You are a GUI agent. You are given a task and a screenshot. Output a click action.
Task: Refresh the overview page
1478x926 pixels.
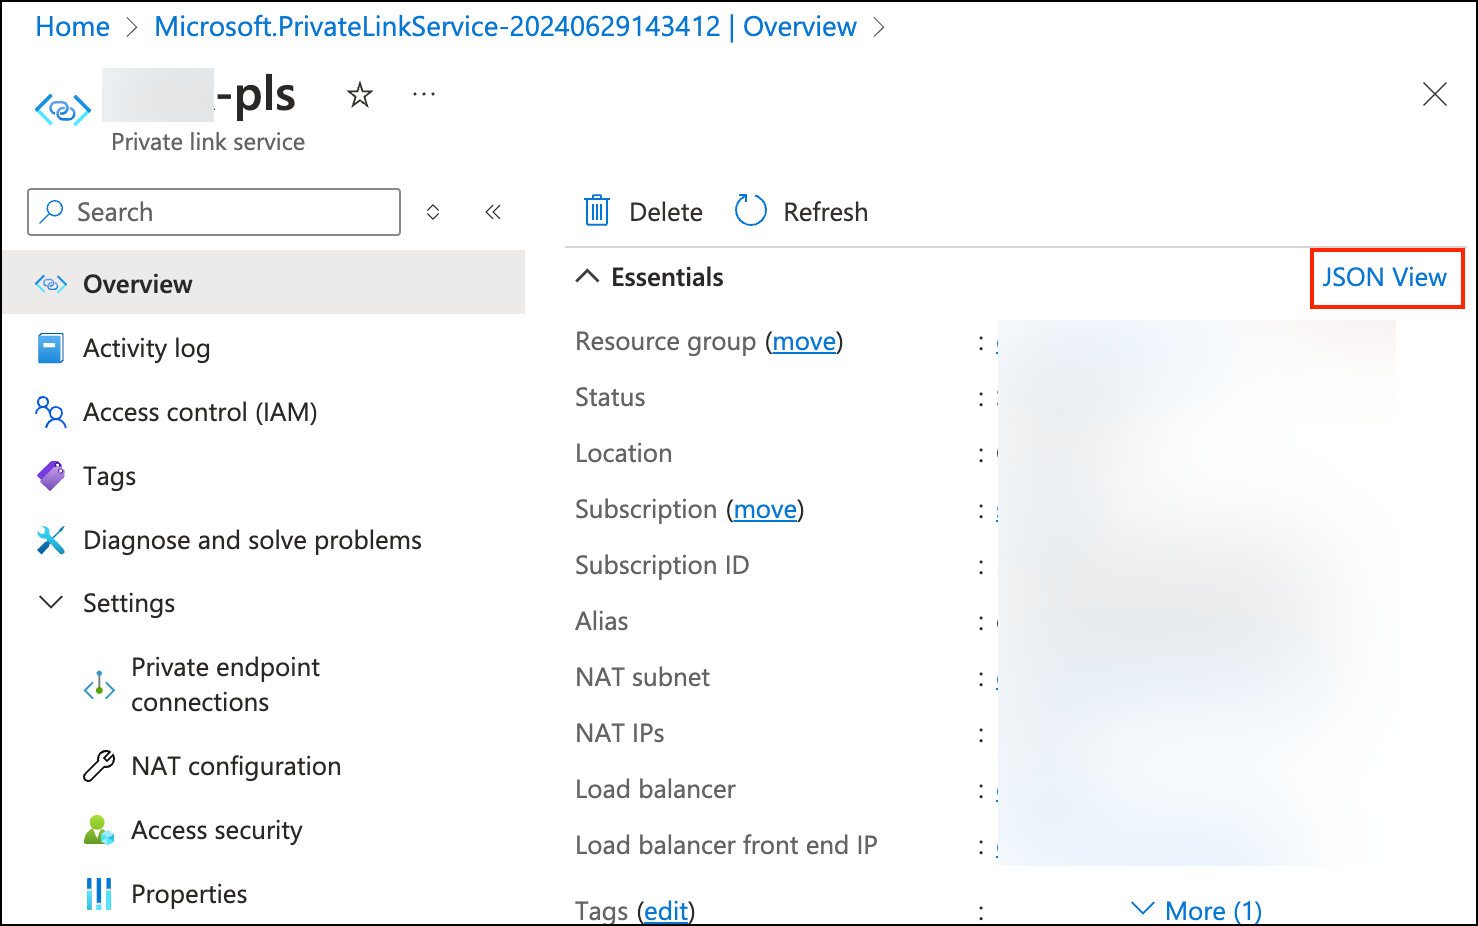point(799,211)
